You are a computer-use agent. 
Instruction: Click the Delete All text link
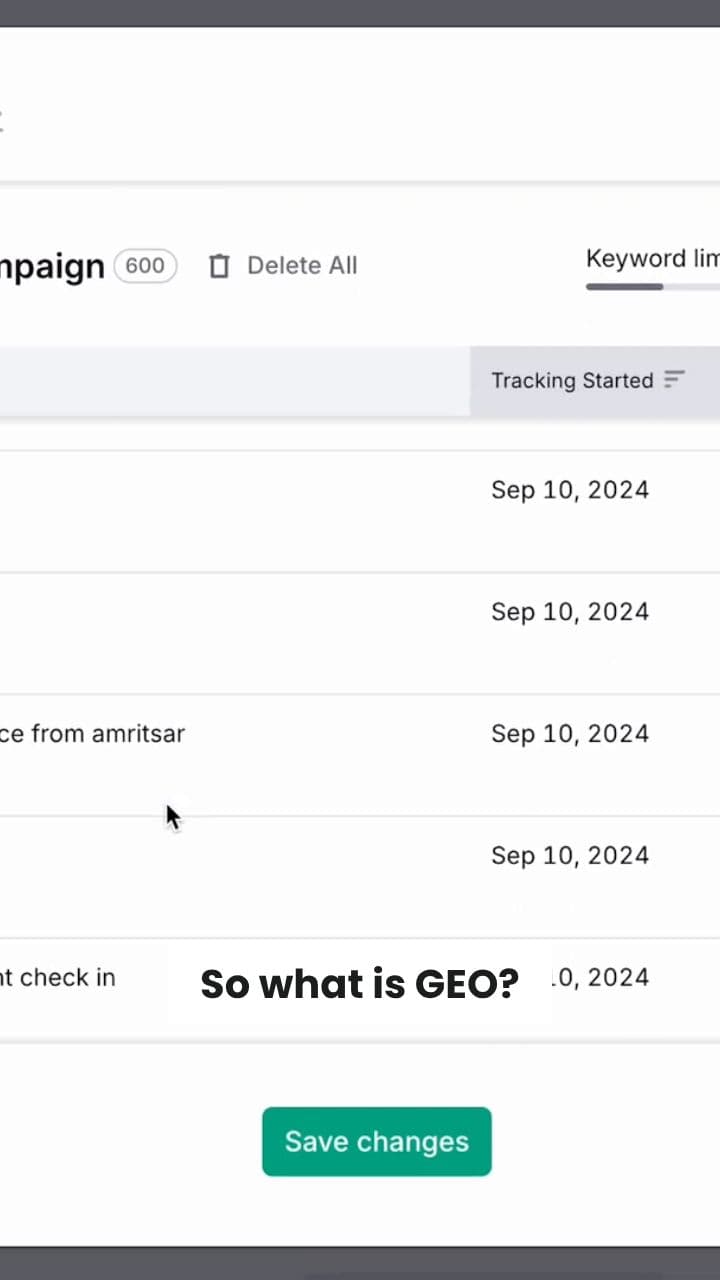302,265
